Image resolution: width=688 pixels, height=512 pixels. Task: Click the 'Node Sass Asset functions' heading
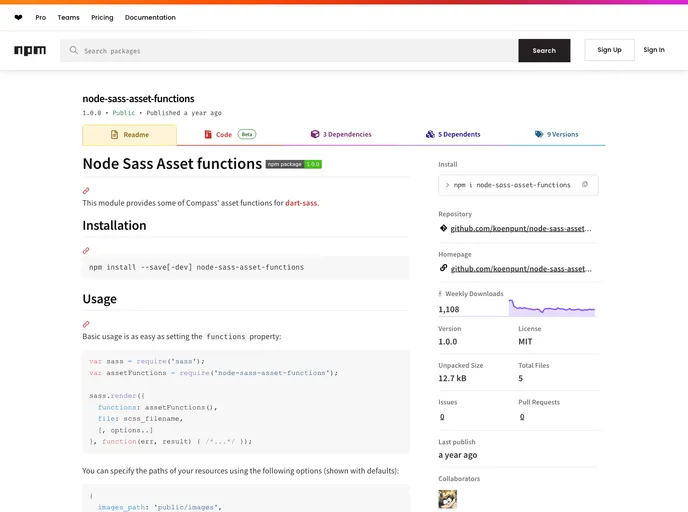tap(172, 164)
